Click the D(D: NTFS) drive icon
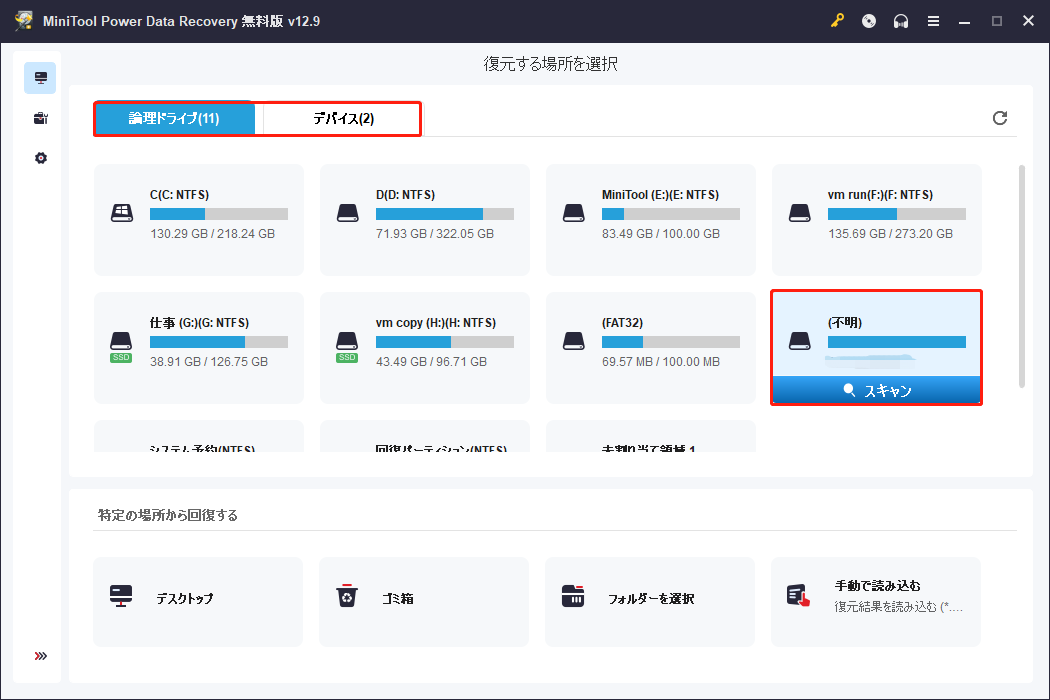1050x700 pixels. [x=348, y=213]
